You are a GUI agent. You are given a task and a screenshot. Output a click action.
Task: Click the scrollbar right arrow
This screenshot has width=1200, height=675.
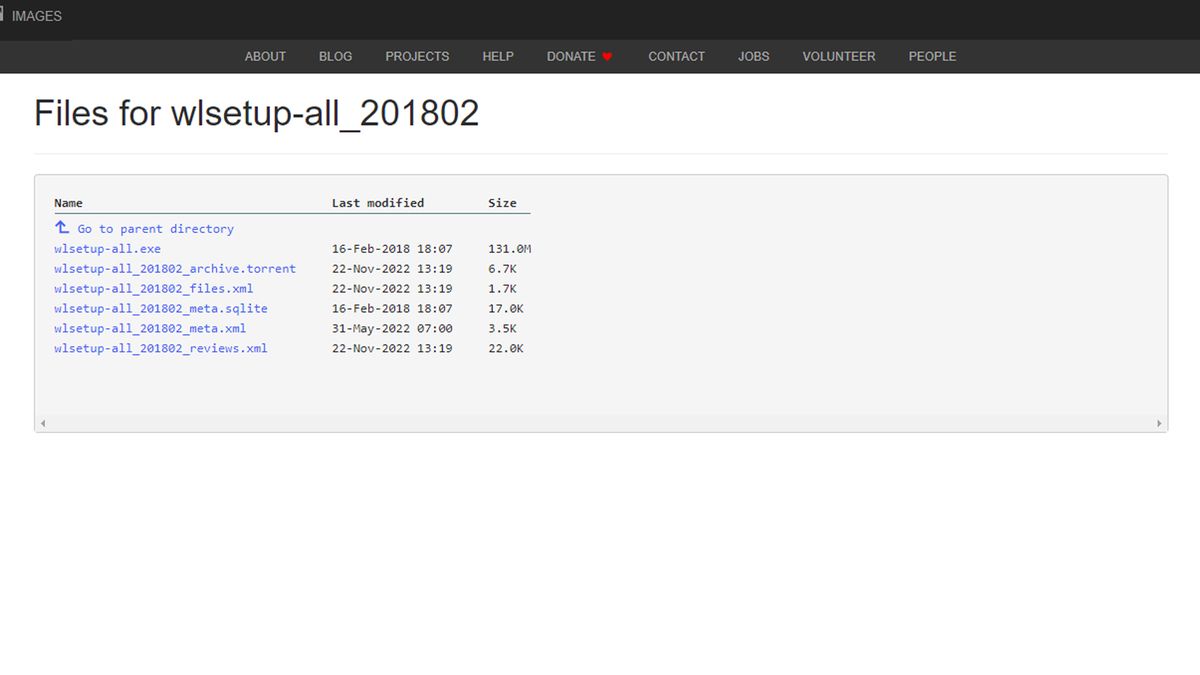(1159, 424)
